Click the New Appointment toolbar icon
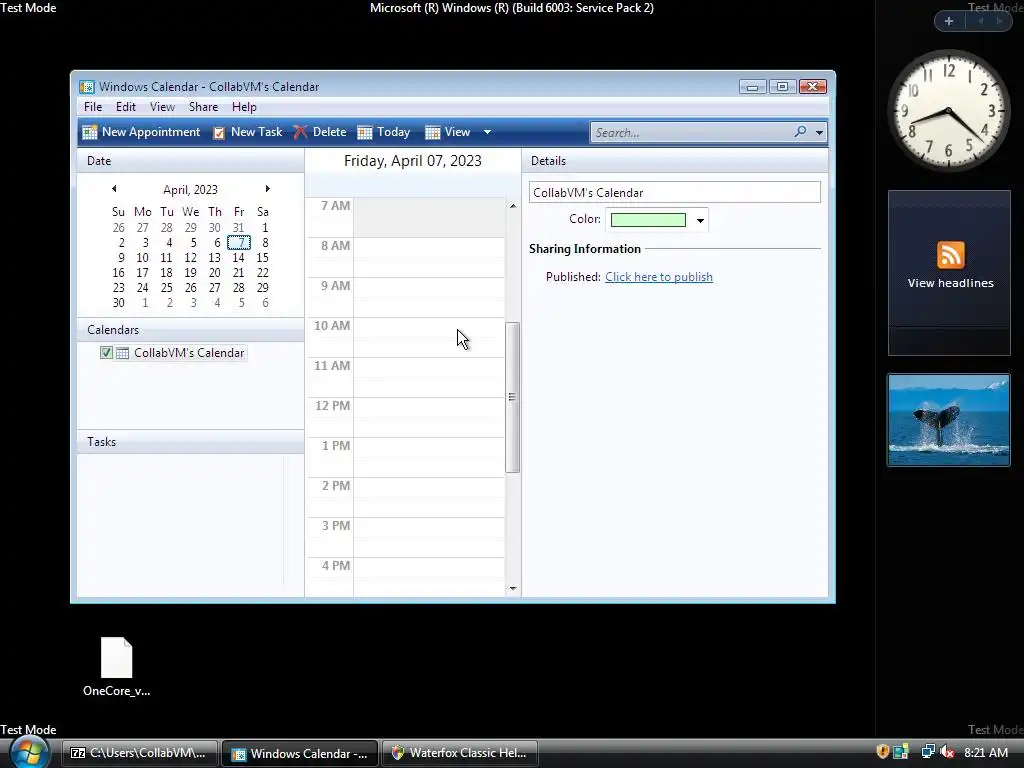The height and width of the screenshot is (768, 1024). point(89,133)
